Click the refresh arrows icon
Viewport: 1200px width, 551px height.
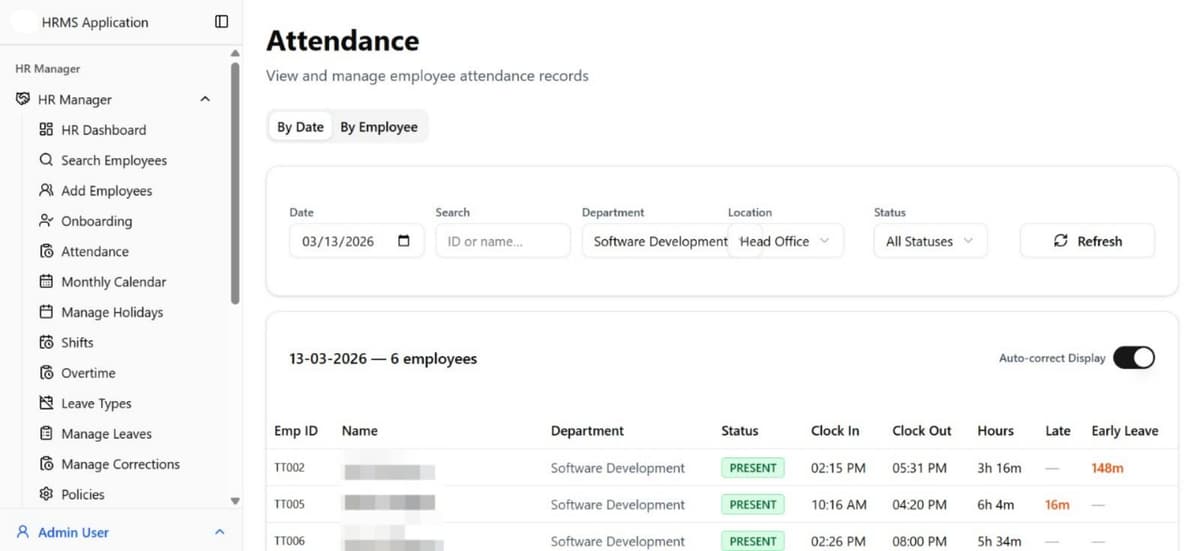pos(1061,241)
